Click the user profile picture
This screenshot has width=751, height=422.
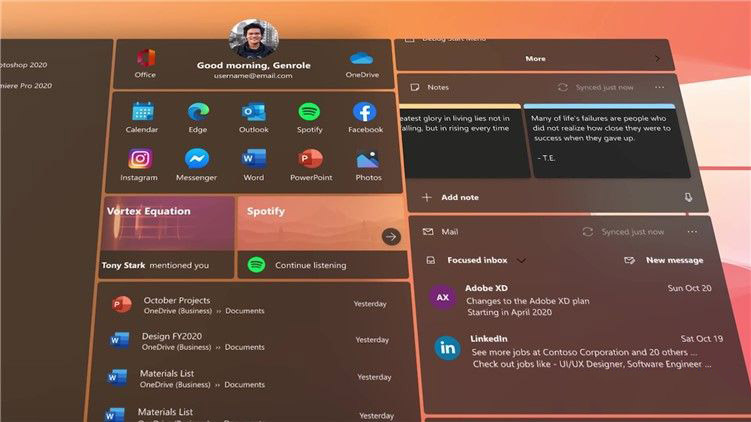click(x=254, y=38)
